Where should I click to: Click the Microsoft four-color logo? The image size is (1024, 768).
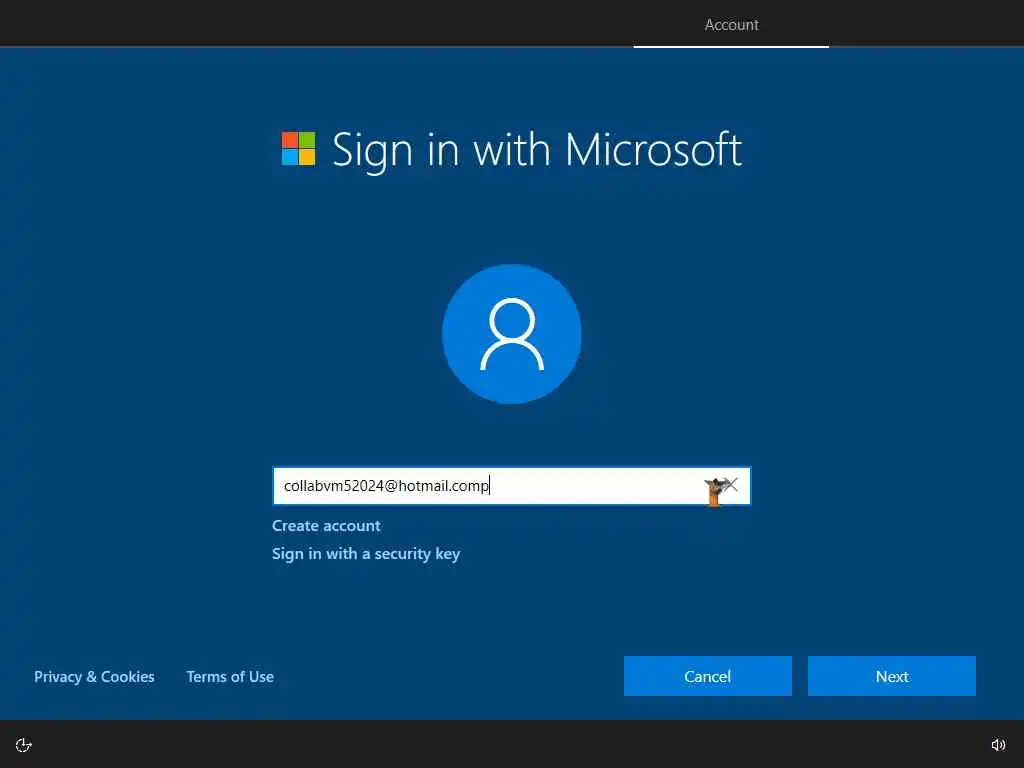[x=298, y=148]
